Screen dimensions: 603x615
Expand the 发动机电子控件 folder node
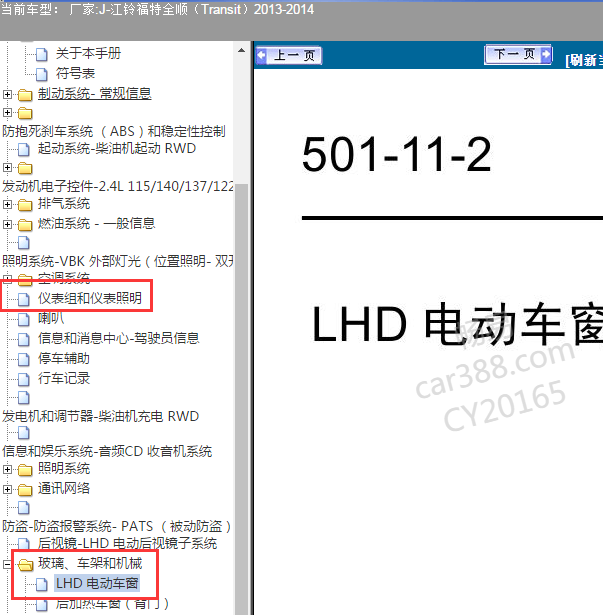click(x=7, y=167)
